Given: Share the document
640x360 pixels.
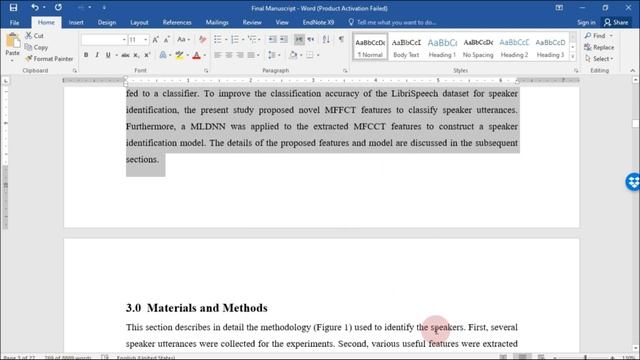Looking at the screenshot, I should coord(616,22).
